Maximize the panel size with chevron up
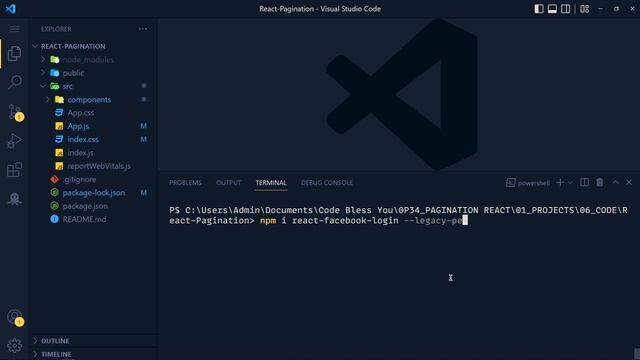640x360 pixels. 615,182
